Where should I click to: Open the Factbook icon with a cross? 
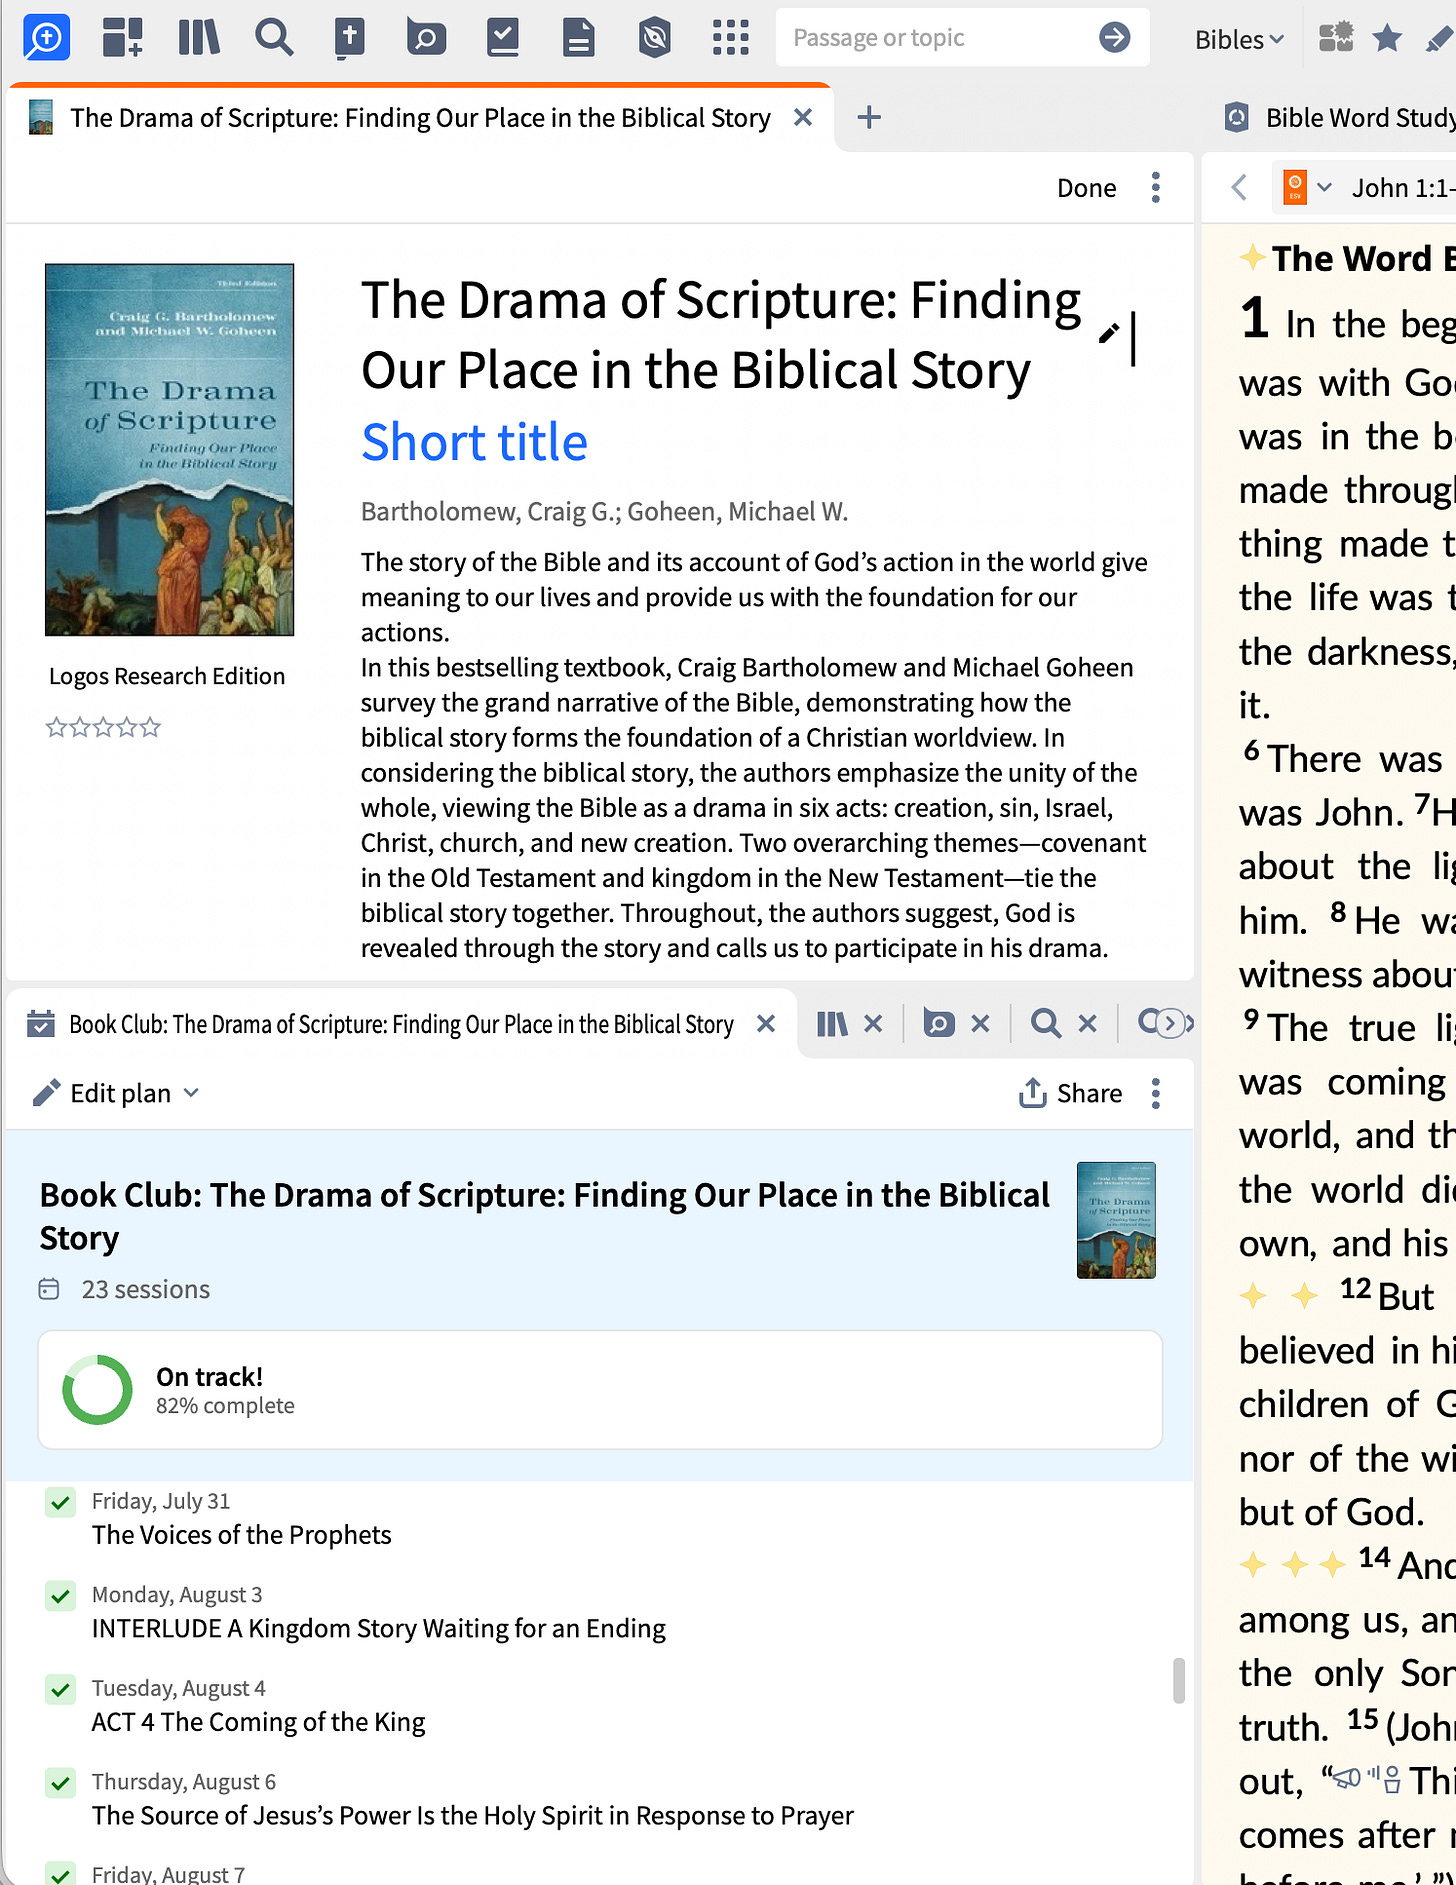[x=349, y=38]
